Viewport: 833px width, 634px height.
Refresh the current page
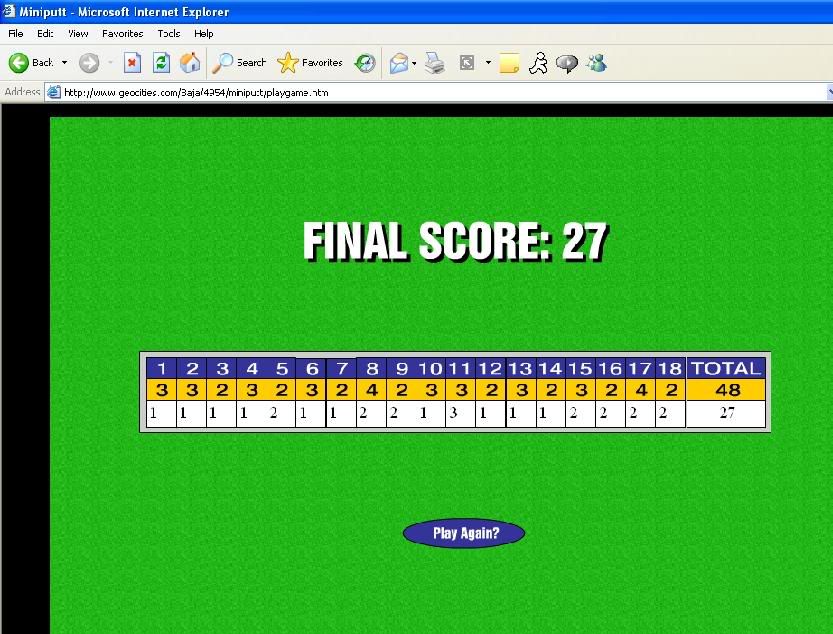161,63
